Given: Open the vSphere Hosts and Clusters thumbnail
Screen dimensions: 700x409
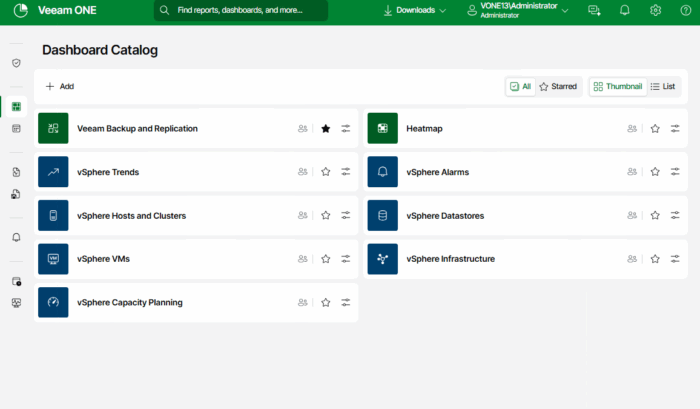Looking at the screenshot, I should tap(53, 215).
